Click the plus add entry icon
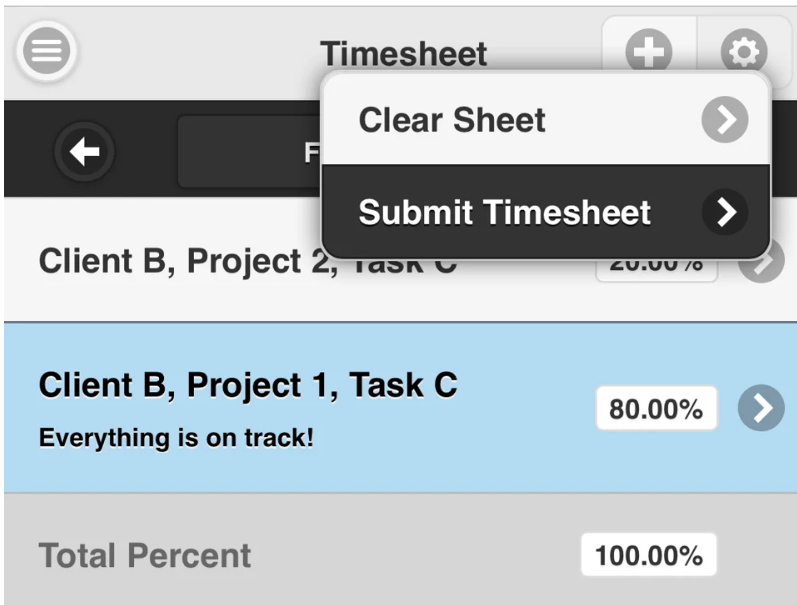This screenshot has height=605, width=797. (649, 51)
